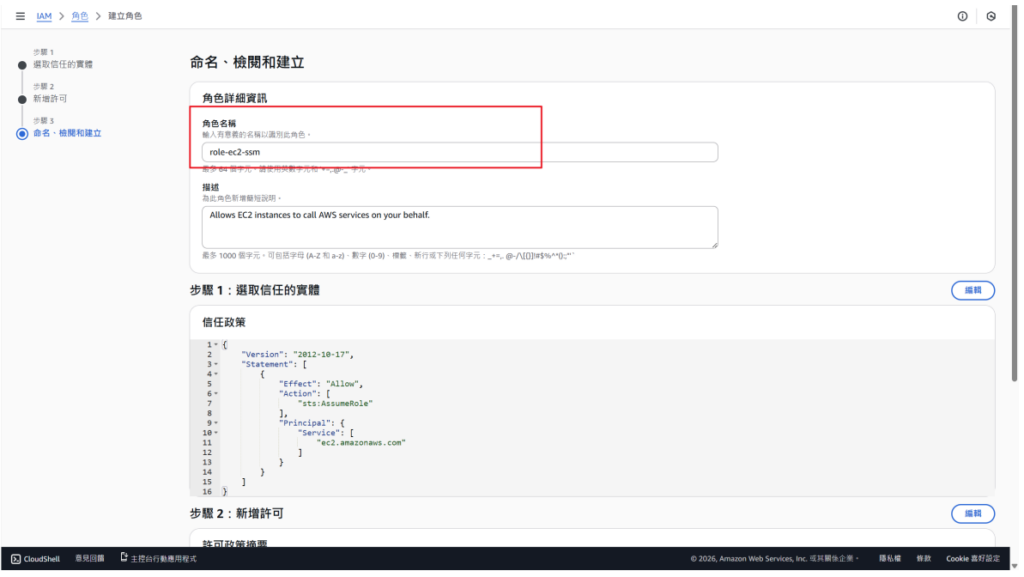Screen dimensions: 1024x577
Task: Navigate to 角色 breadcrumb link
Action: (x=79, y=16)
